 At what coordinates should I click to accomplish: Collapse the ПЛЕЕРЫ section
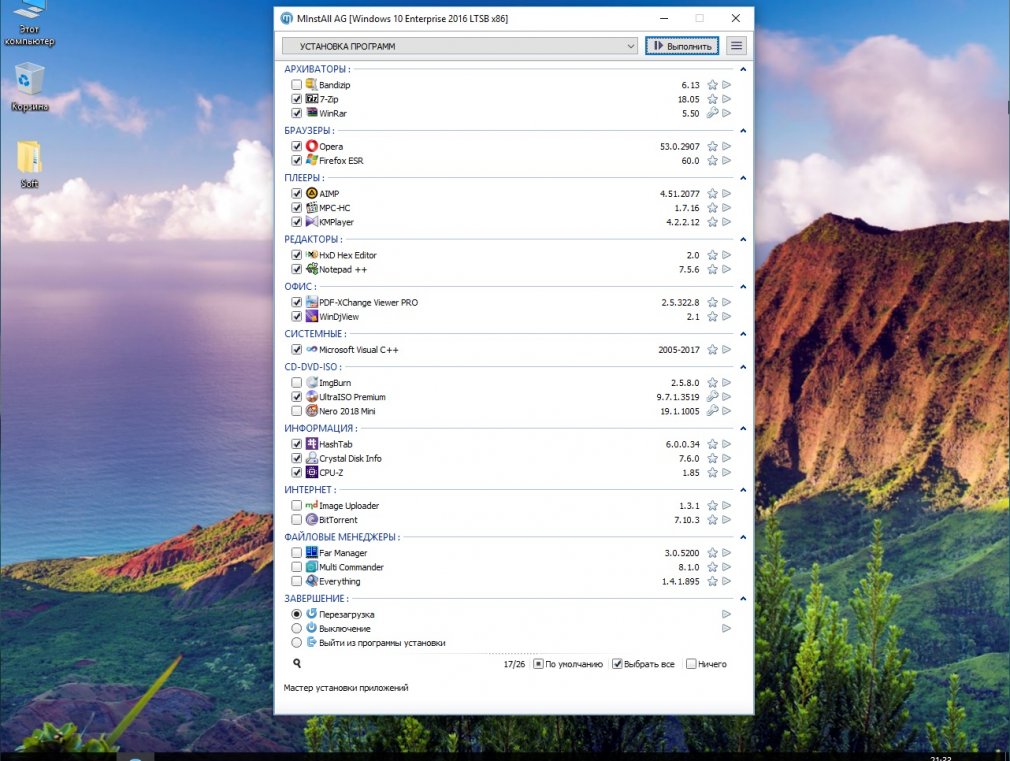pyautogui.click(x=743, y=178)
